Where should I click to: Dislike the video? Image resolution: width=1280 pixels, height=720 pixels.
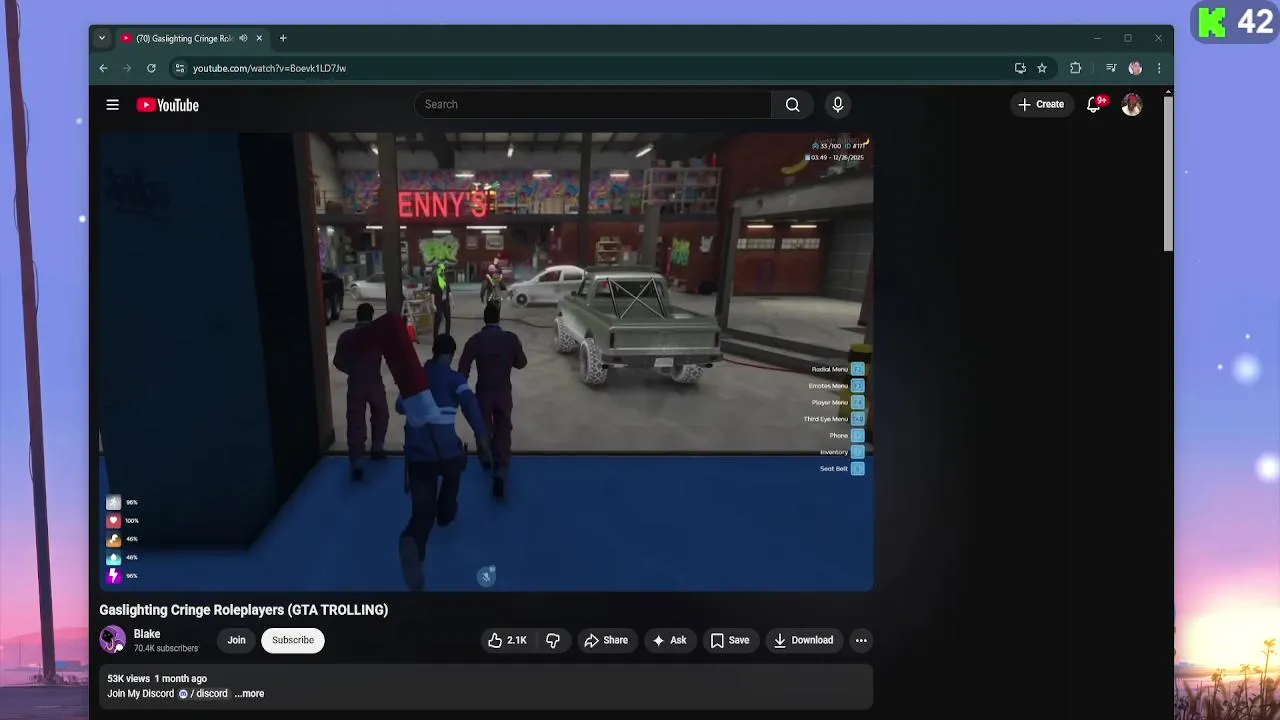(x=553, y=640)
